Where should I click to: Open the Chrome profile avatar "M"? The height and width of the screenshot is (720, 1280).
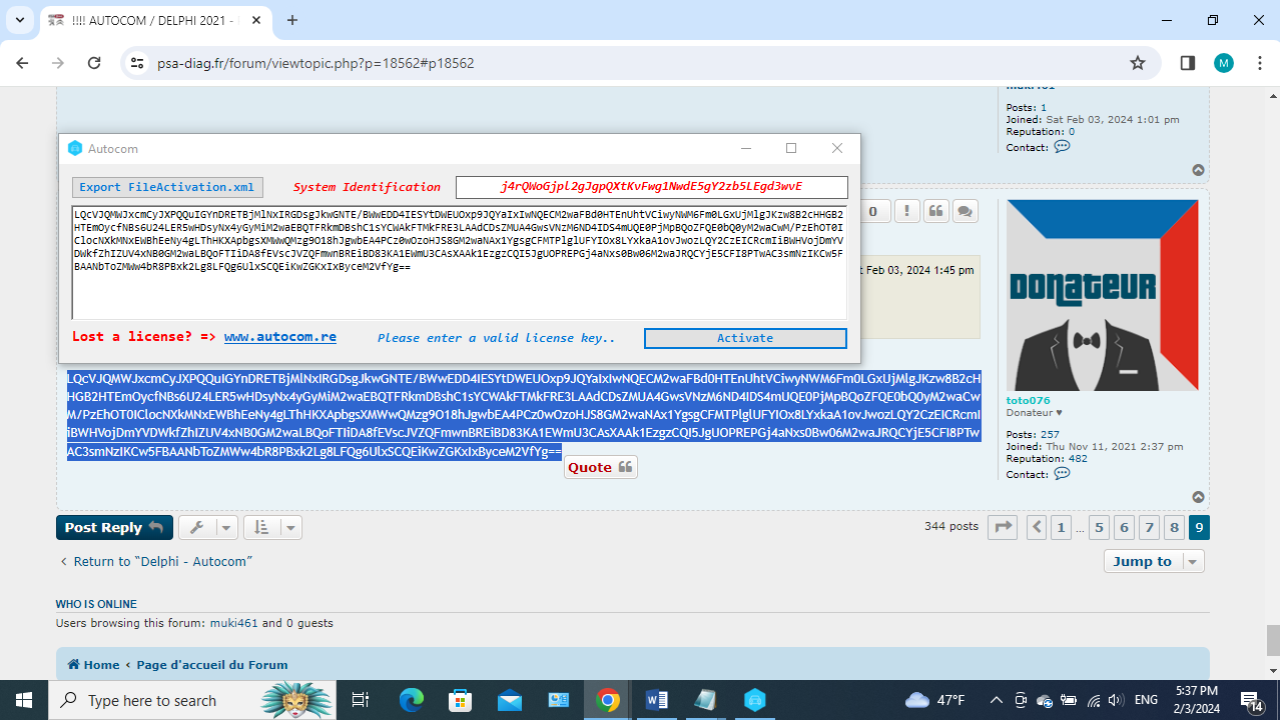(x=1224, y=63)
